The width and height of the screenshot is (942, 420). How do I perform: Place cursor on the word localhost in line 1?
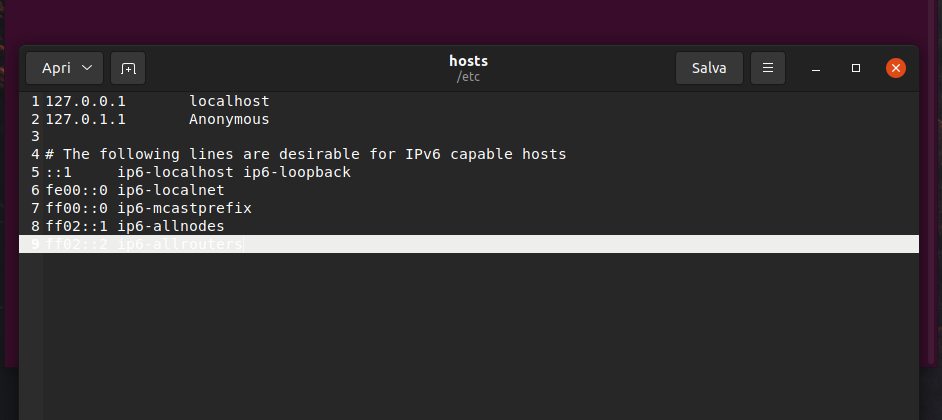tap(229, 101)
